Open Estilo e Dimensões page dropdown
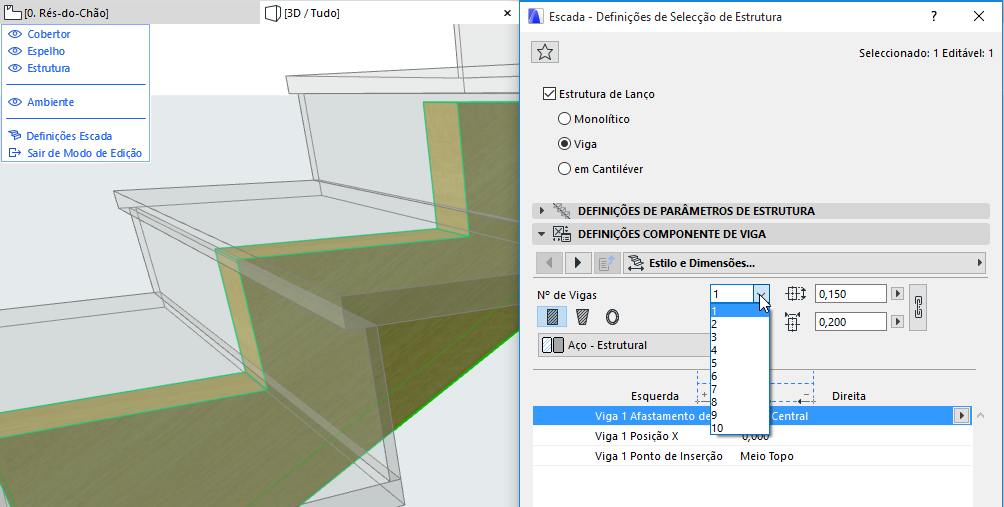This screenshot has height=507, width=1004. point(806,262)
